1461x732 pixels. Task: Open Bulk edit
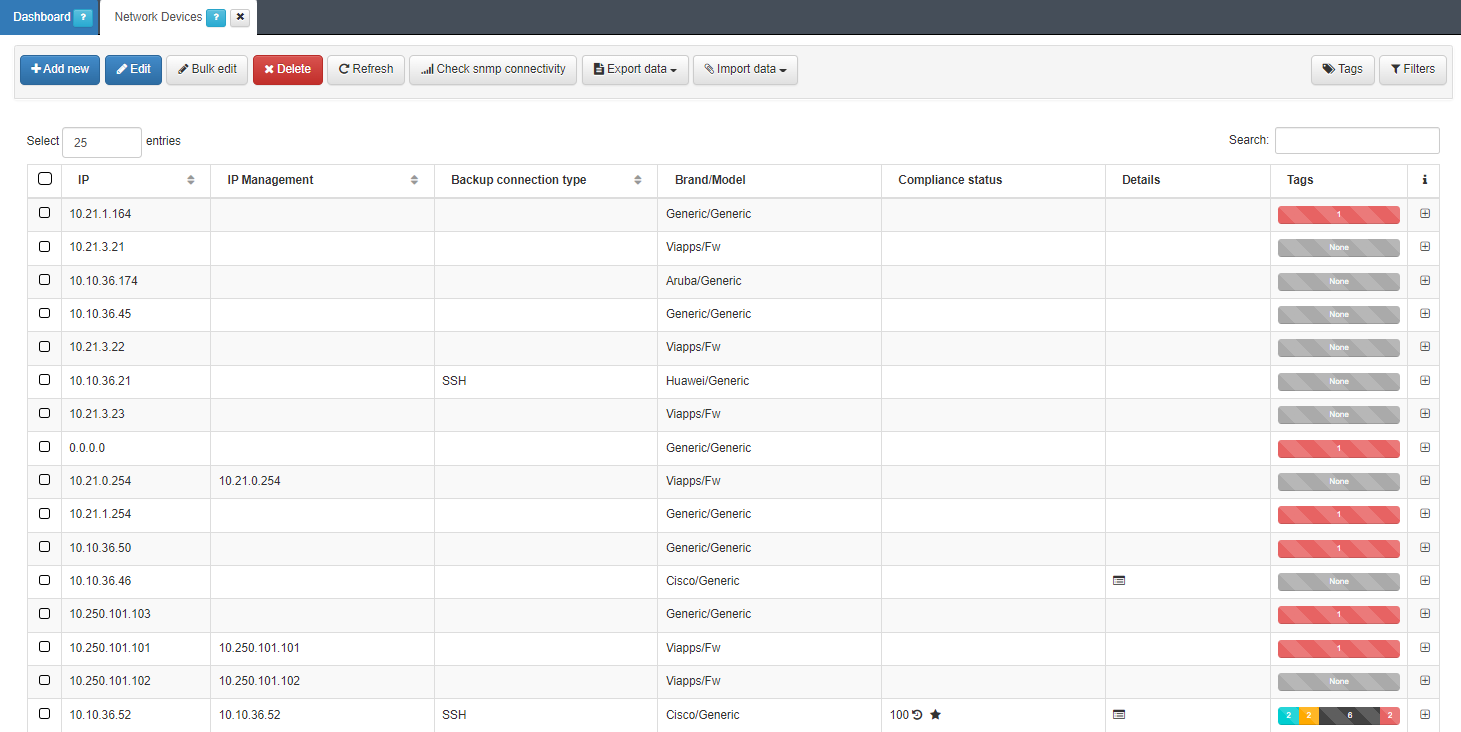207,70
